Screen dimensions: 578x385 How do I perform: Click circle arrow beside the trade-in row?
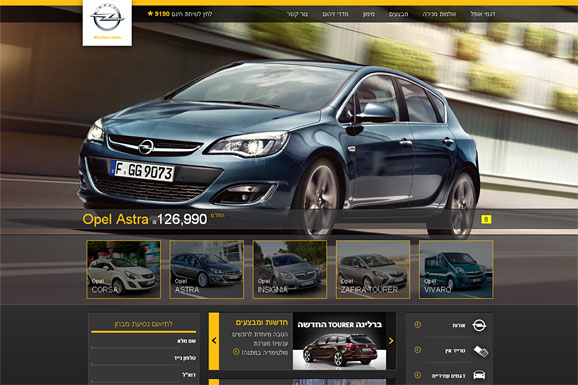[x=417, y=350]
